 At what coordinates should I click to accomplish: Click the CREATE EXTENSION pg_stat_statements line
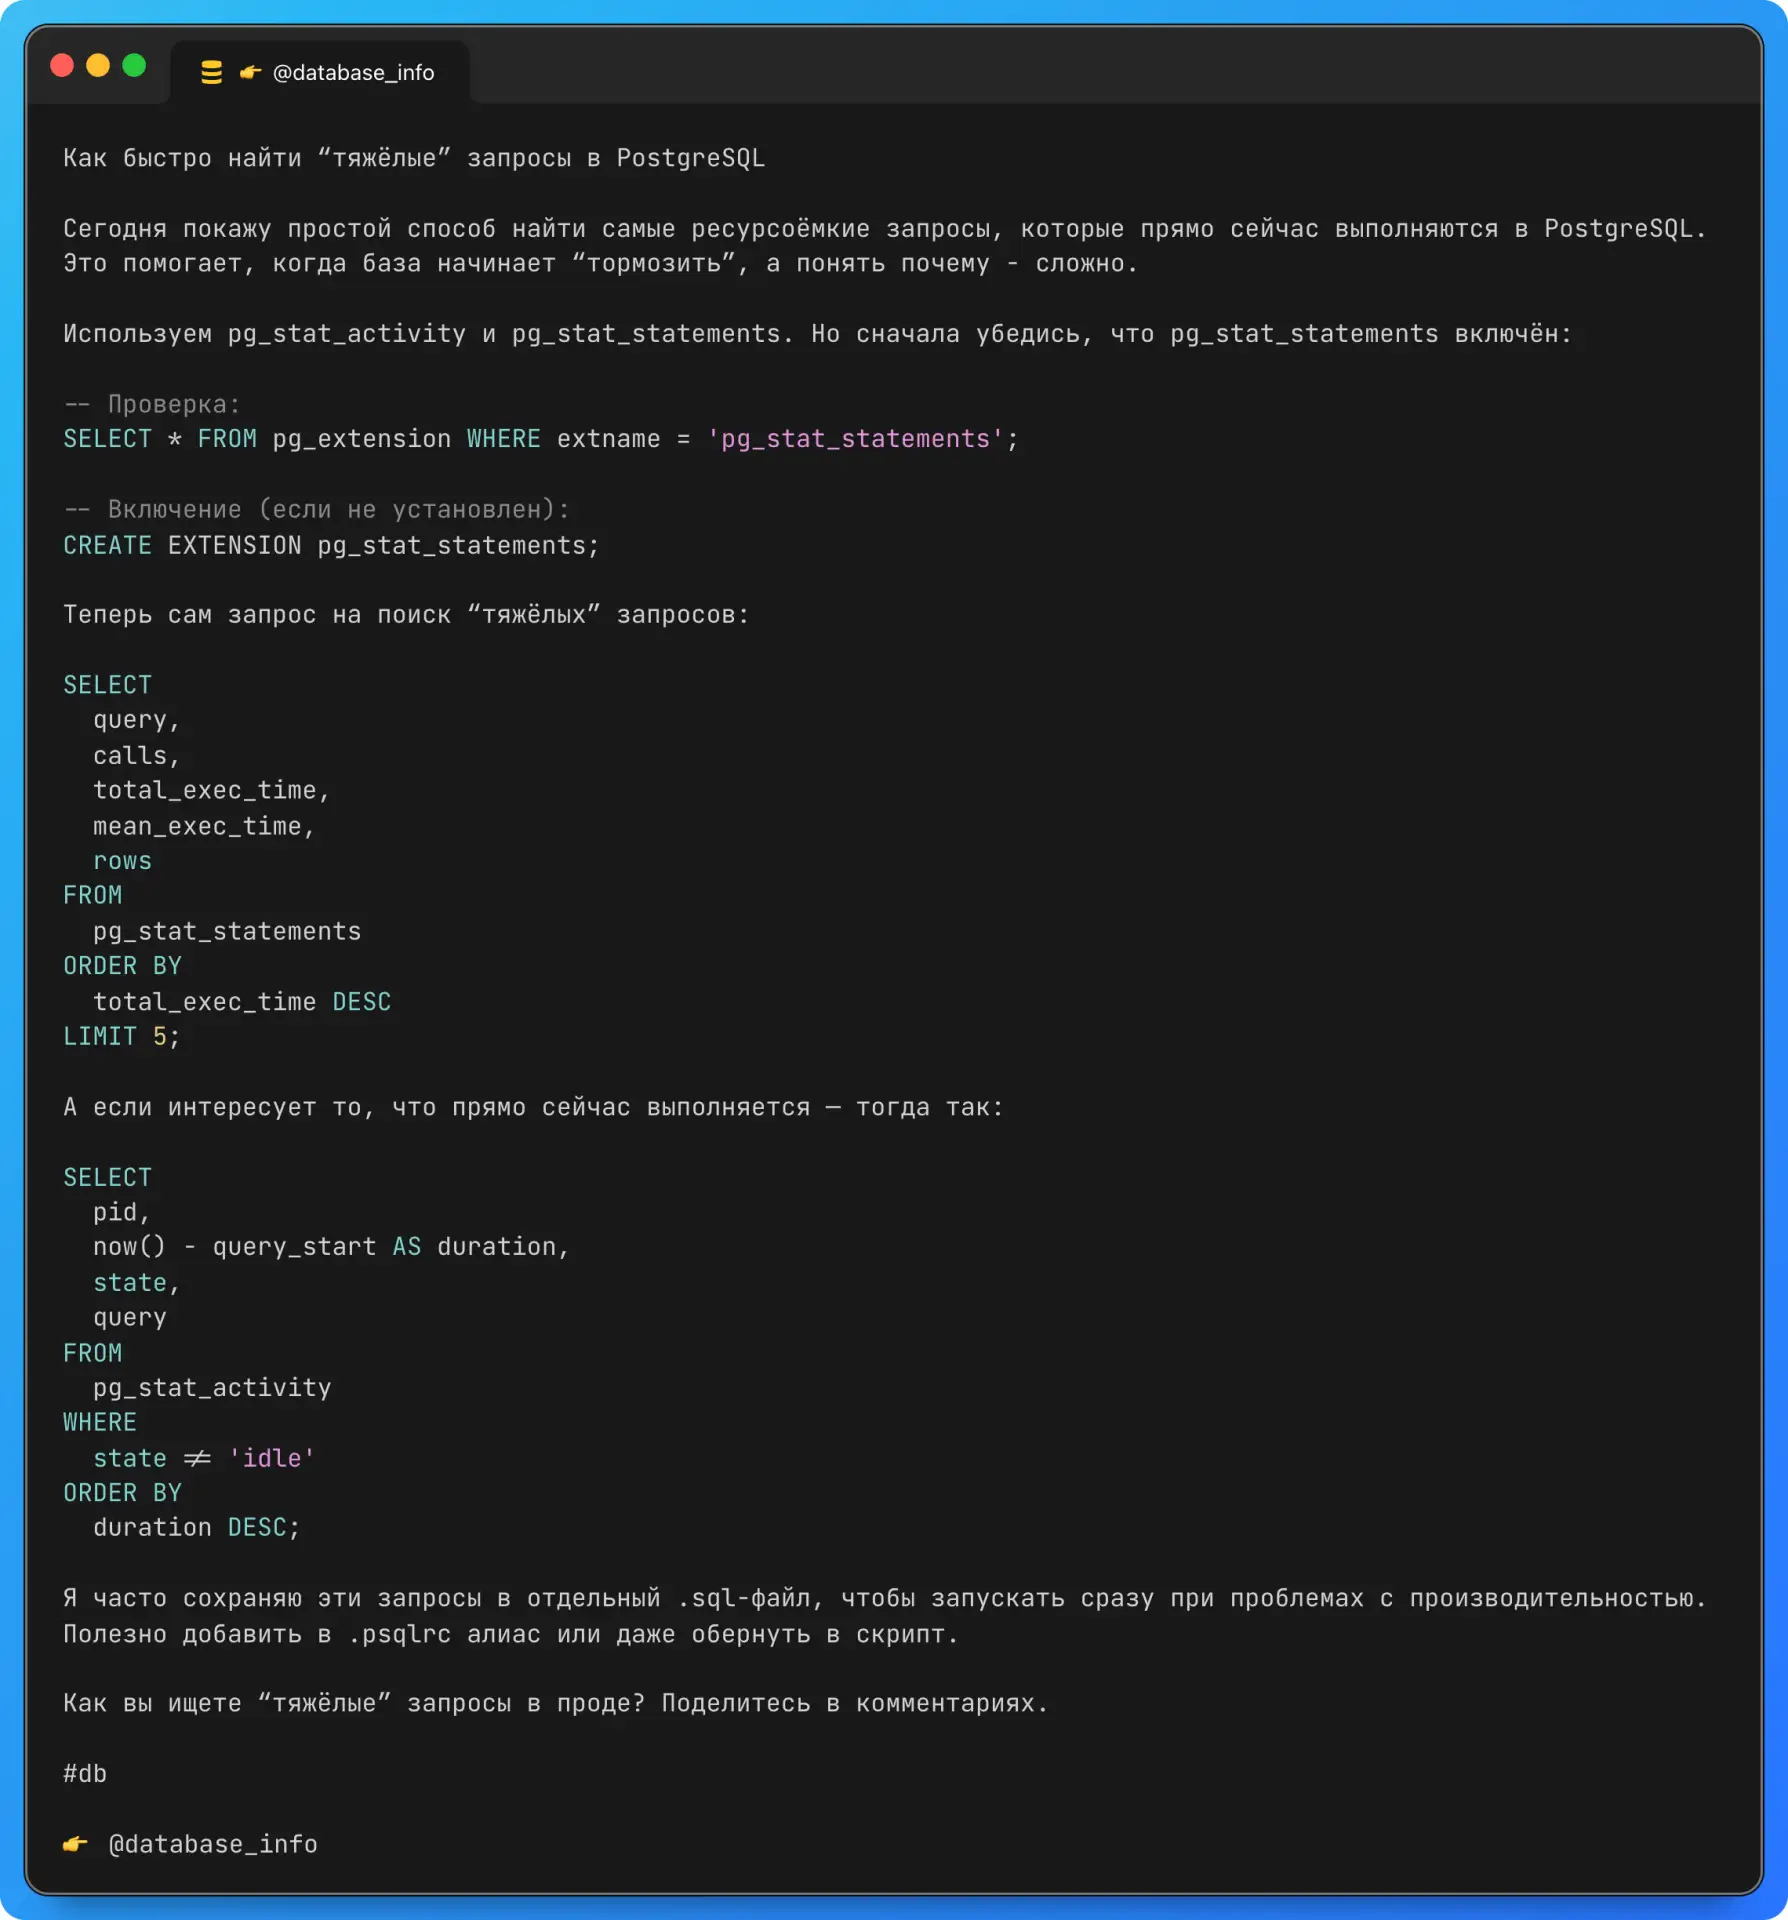331,545
